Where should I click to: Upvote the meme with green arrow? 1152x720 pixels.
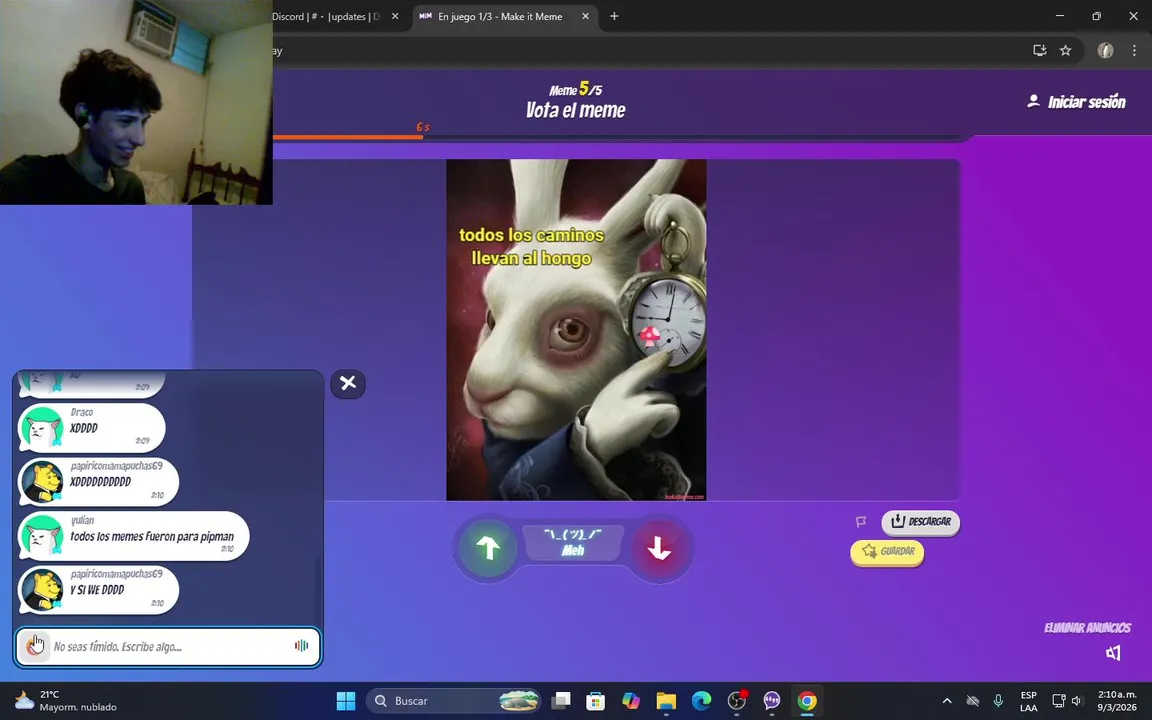tap(489, 548)
